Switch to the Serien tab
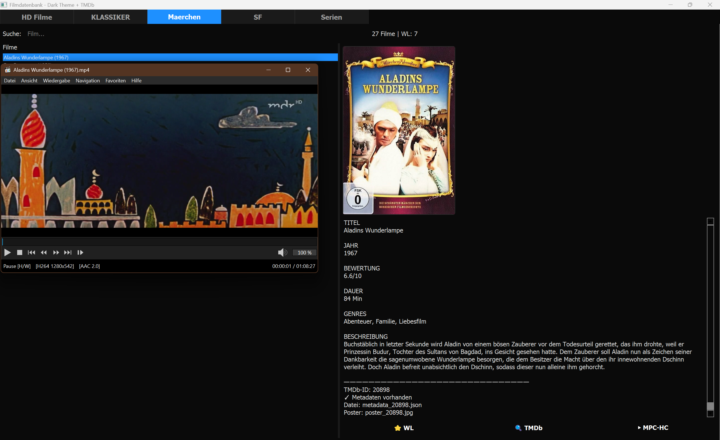Screen dimensions: 720x440 coord(332,17)
